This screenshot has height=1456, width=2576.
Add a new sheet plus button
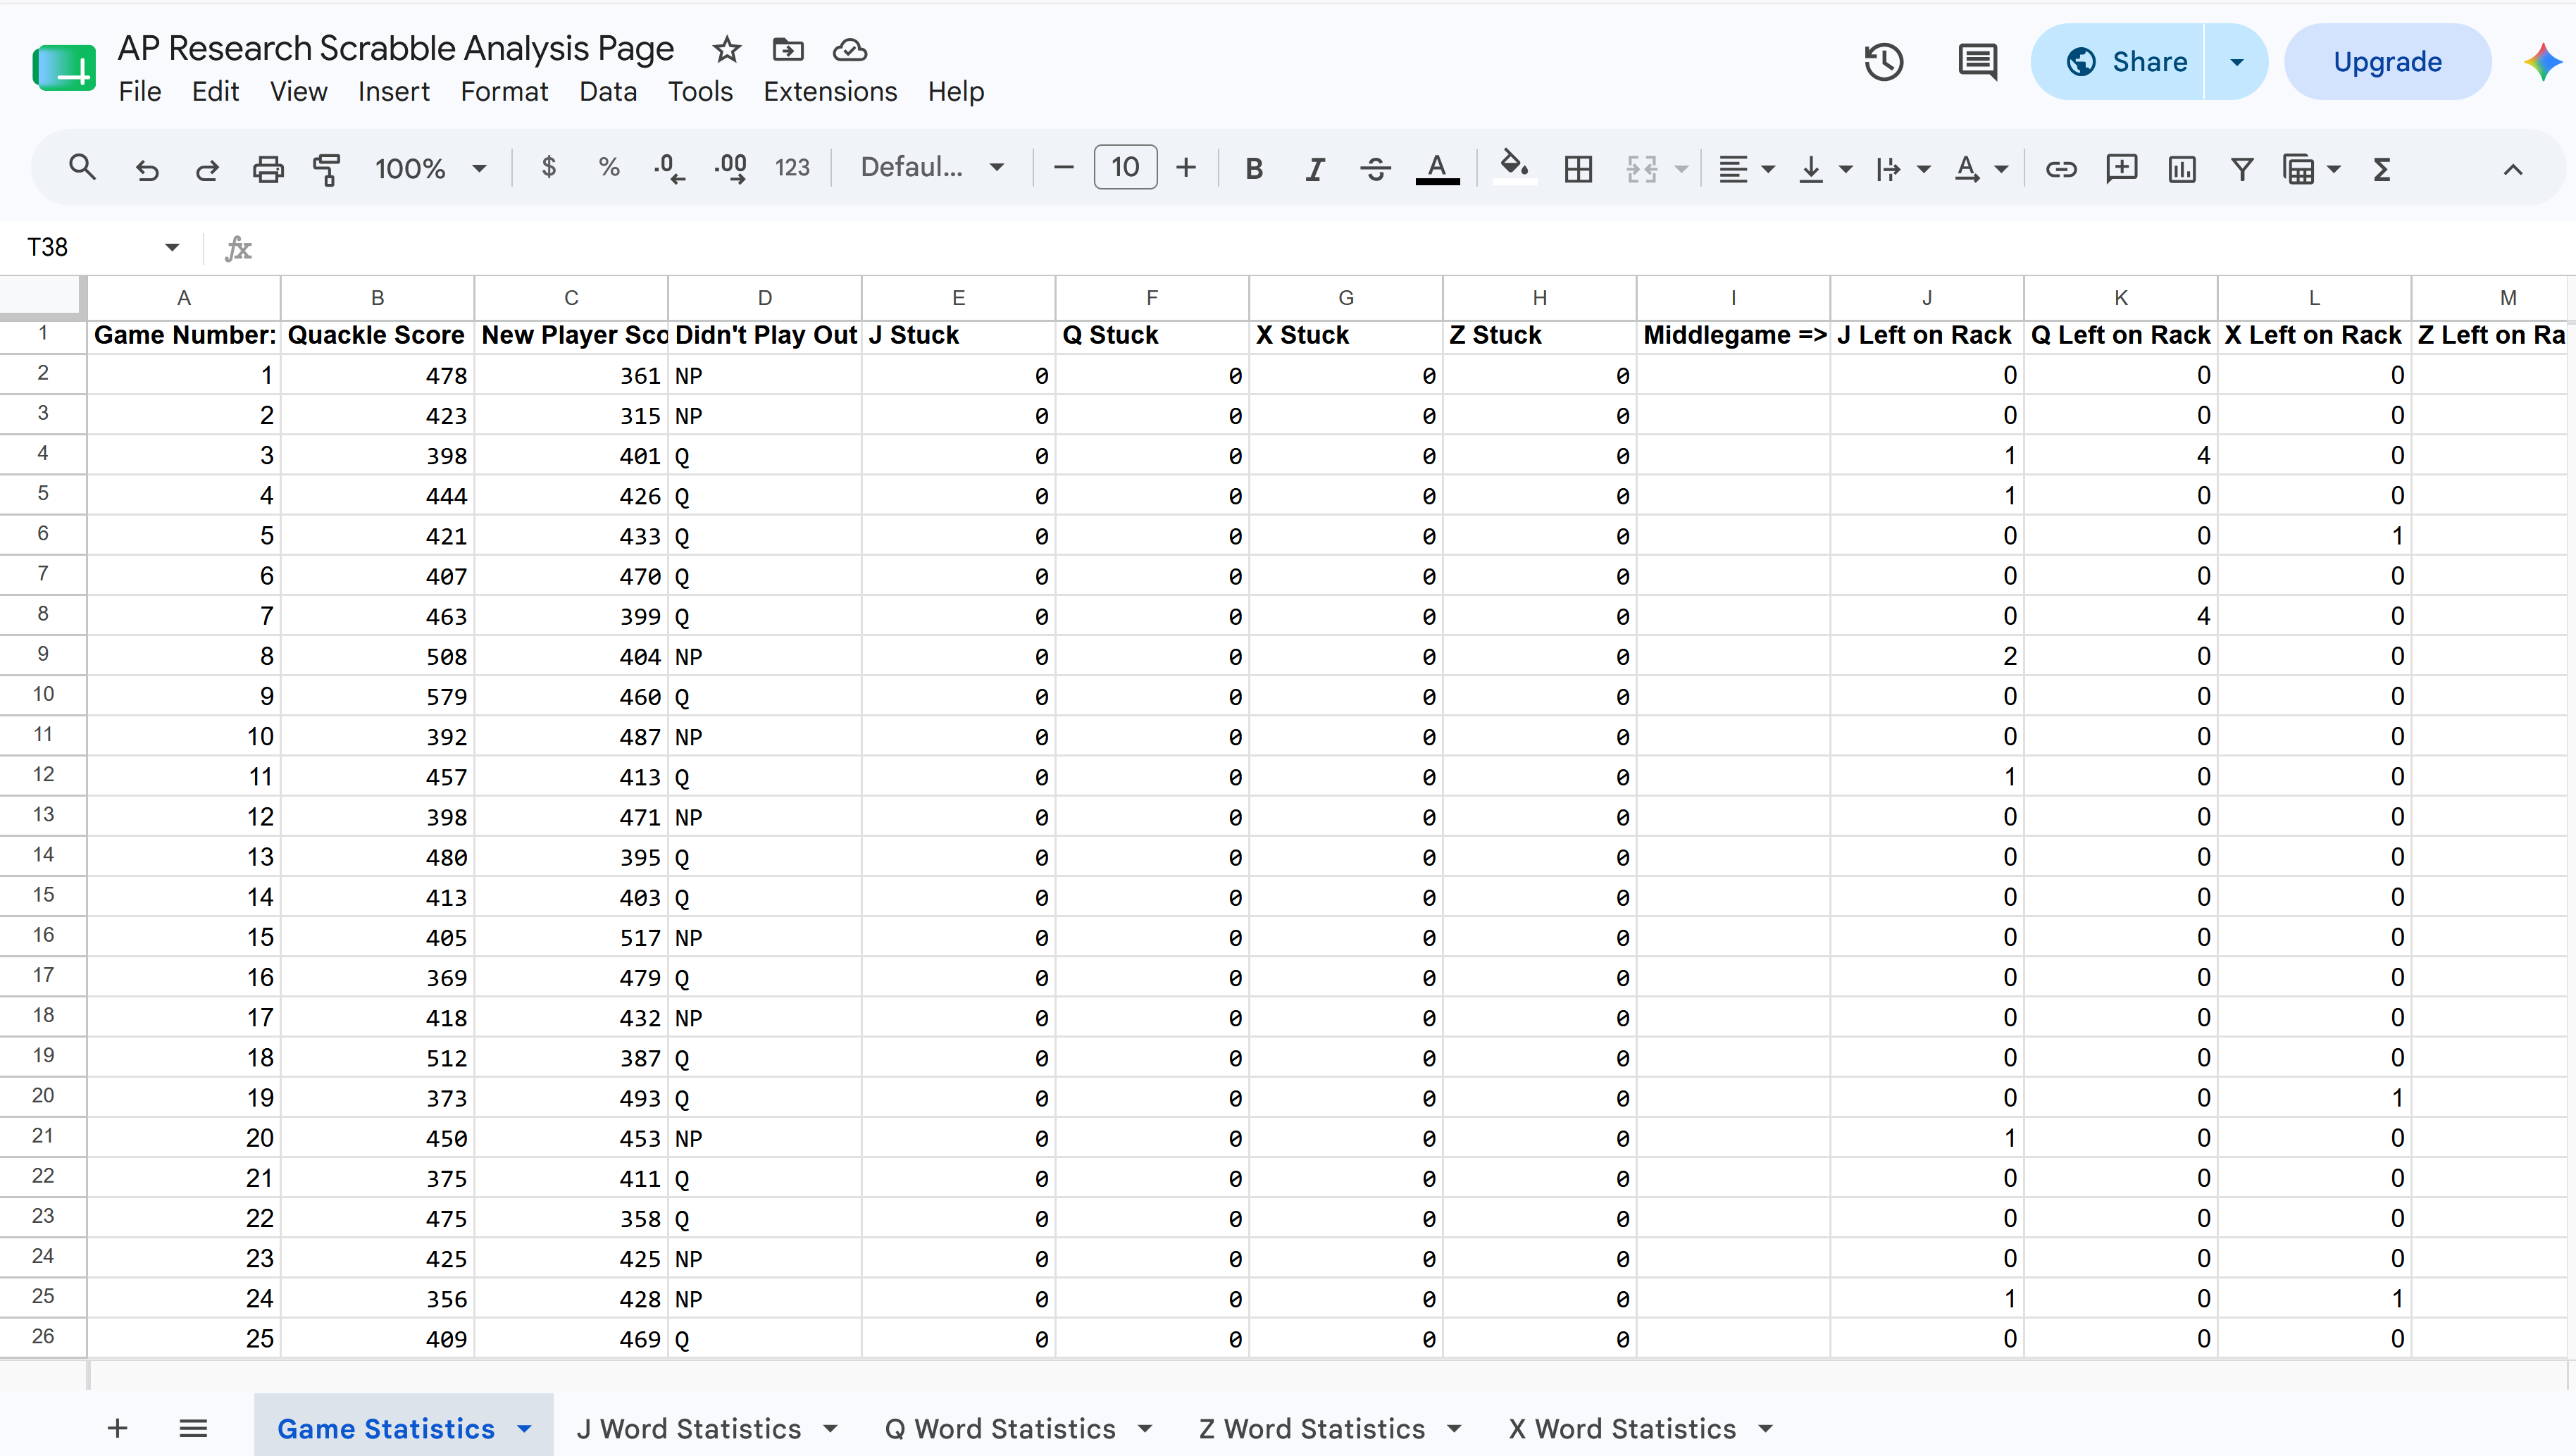tap(117, 1428)
